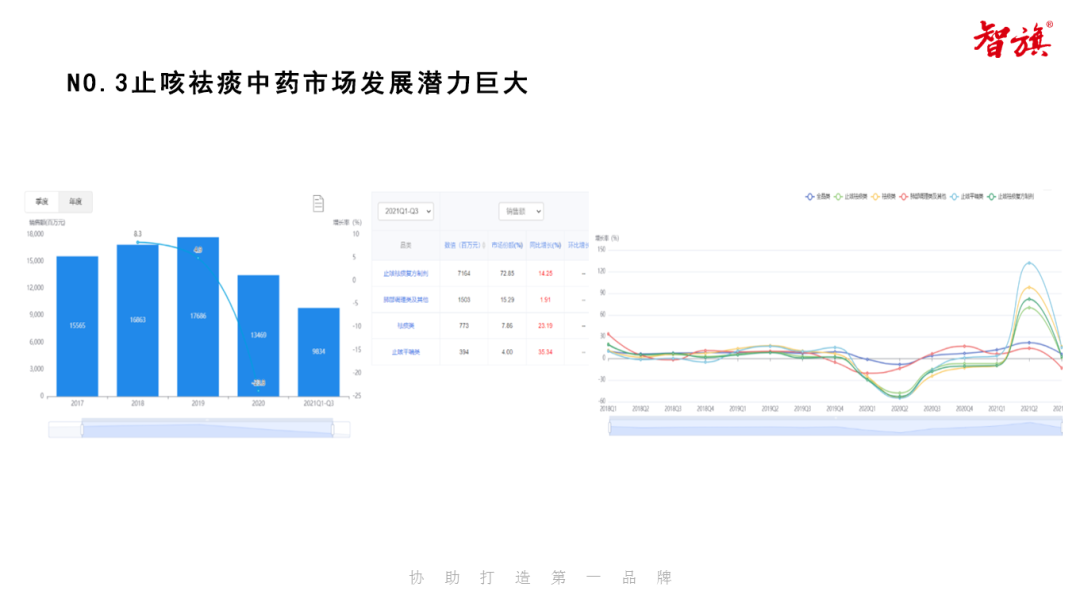Click the 同比增长(%) column header
The image size is (1080, 606).
point(545,245)
